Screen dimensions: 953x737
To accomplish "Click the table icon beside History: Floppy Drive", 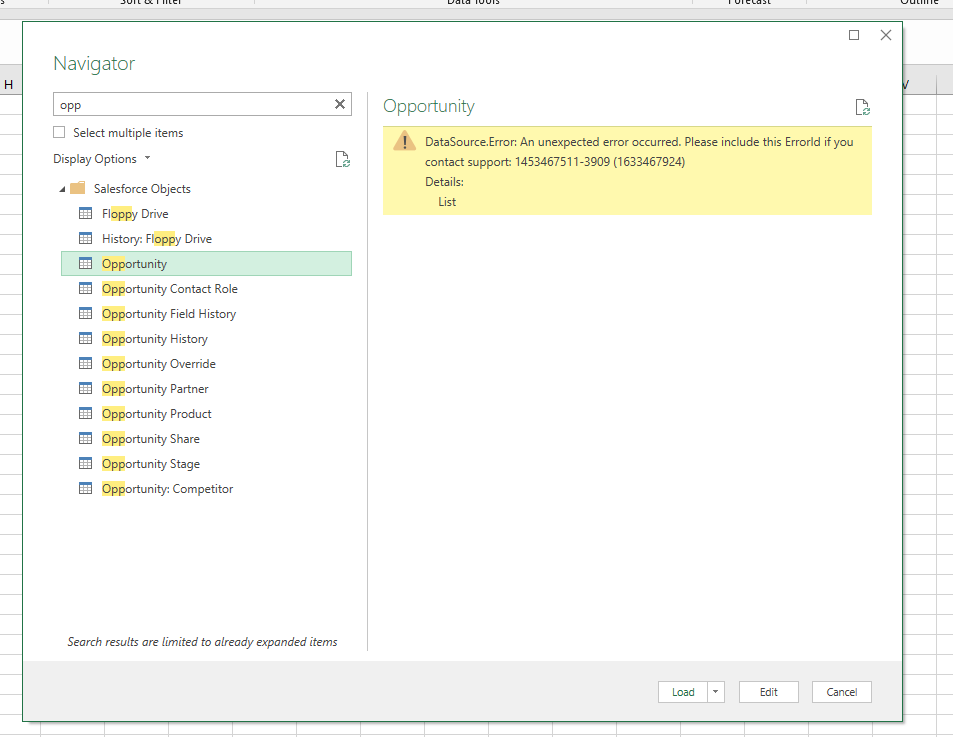I will click(86, 238).
